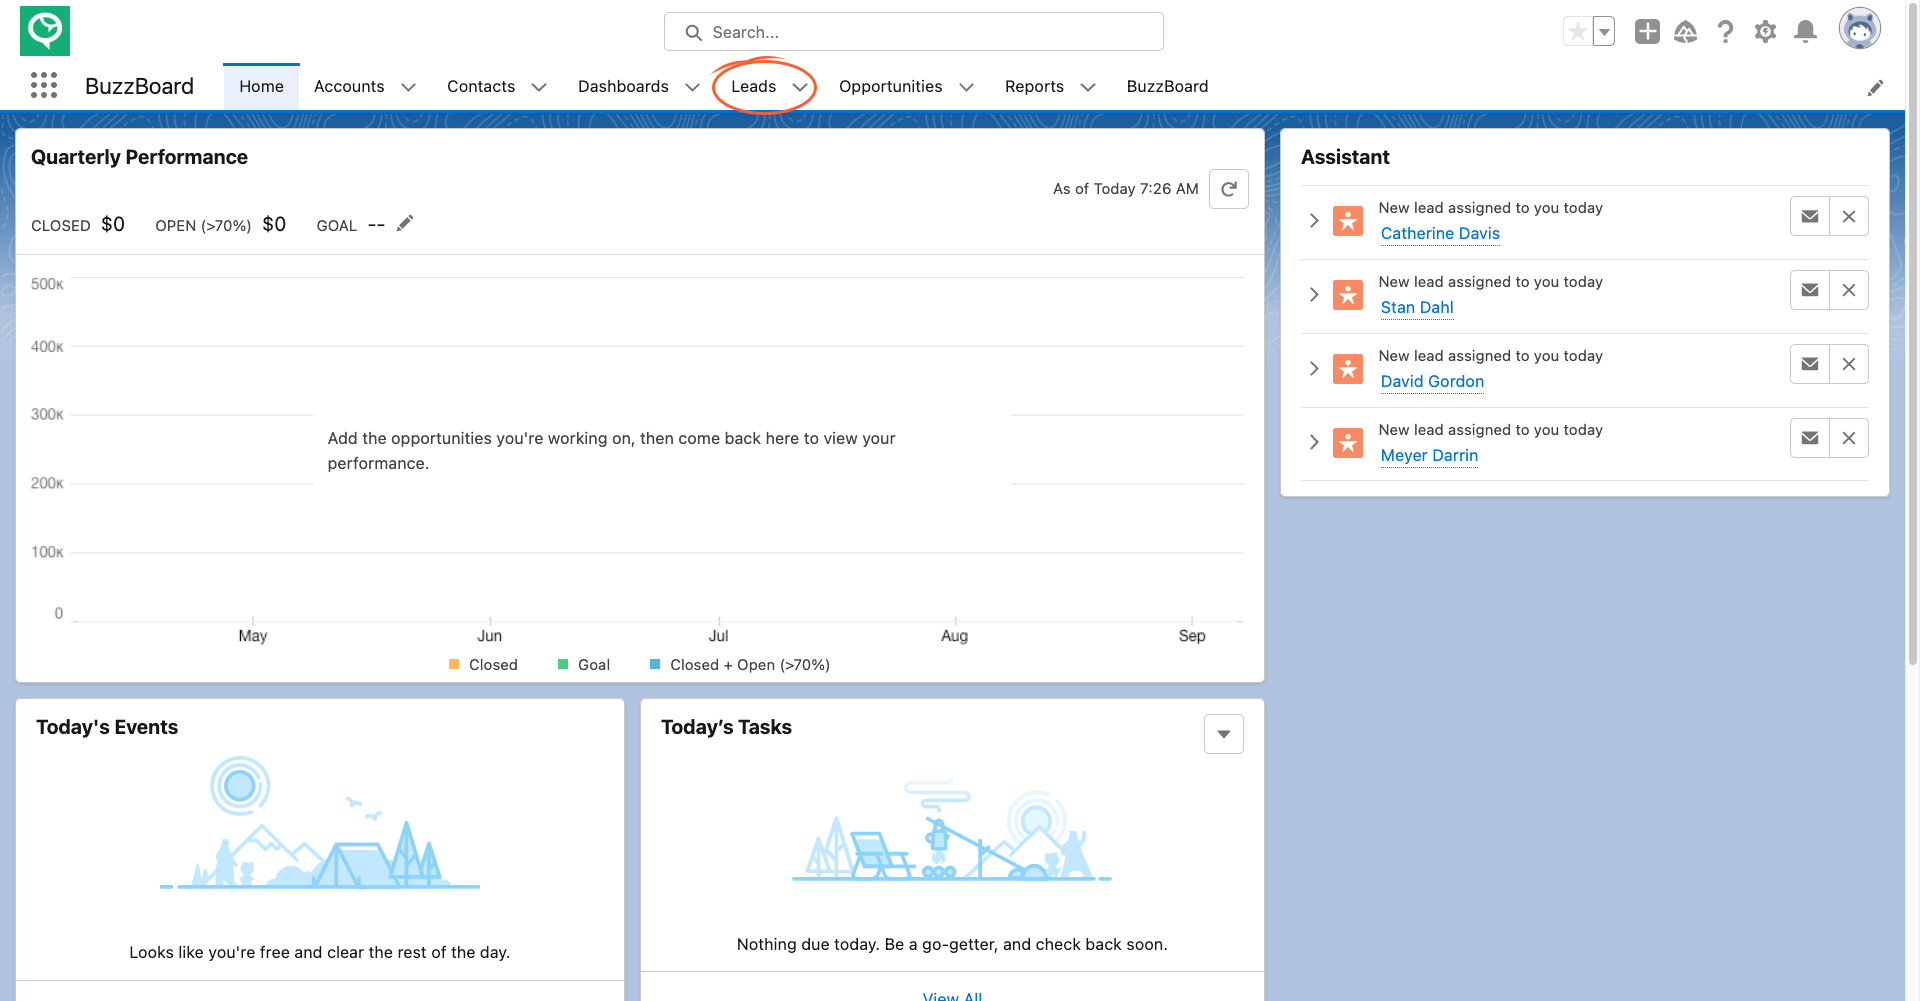The image size is (1920, 1001).
Task: Open the Global Actions plus icon
Action: [x=1647, y=32]
